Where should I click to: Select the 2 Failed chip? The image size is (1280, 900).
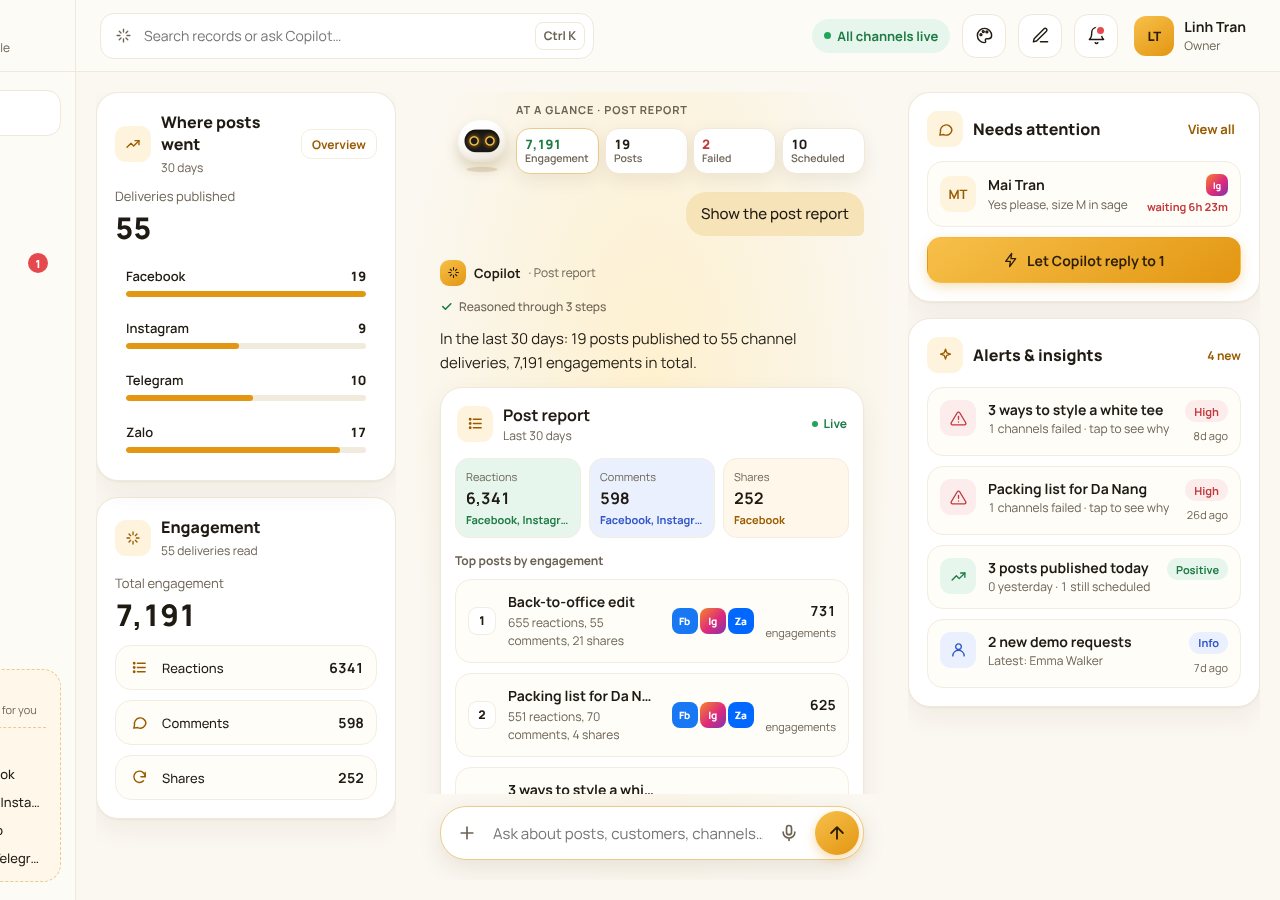[734, 151]
